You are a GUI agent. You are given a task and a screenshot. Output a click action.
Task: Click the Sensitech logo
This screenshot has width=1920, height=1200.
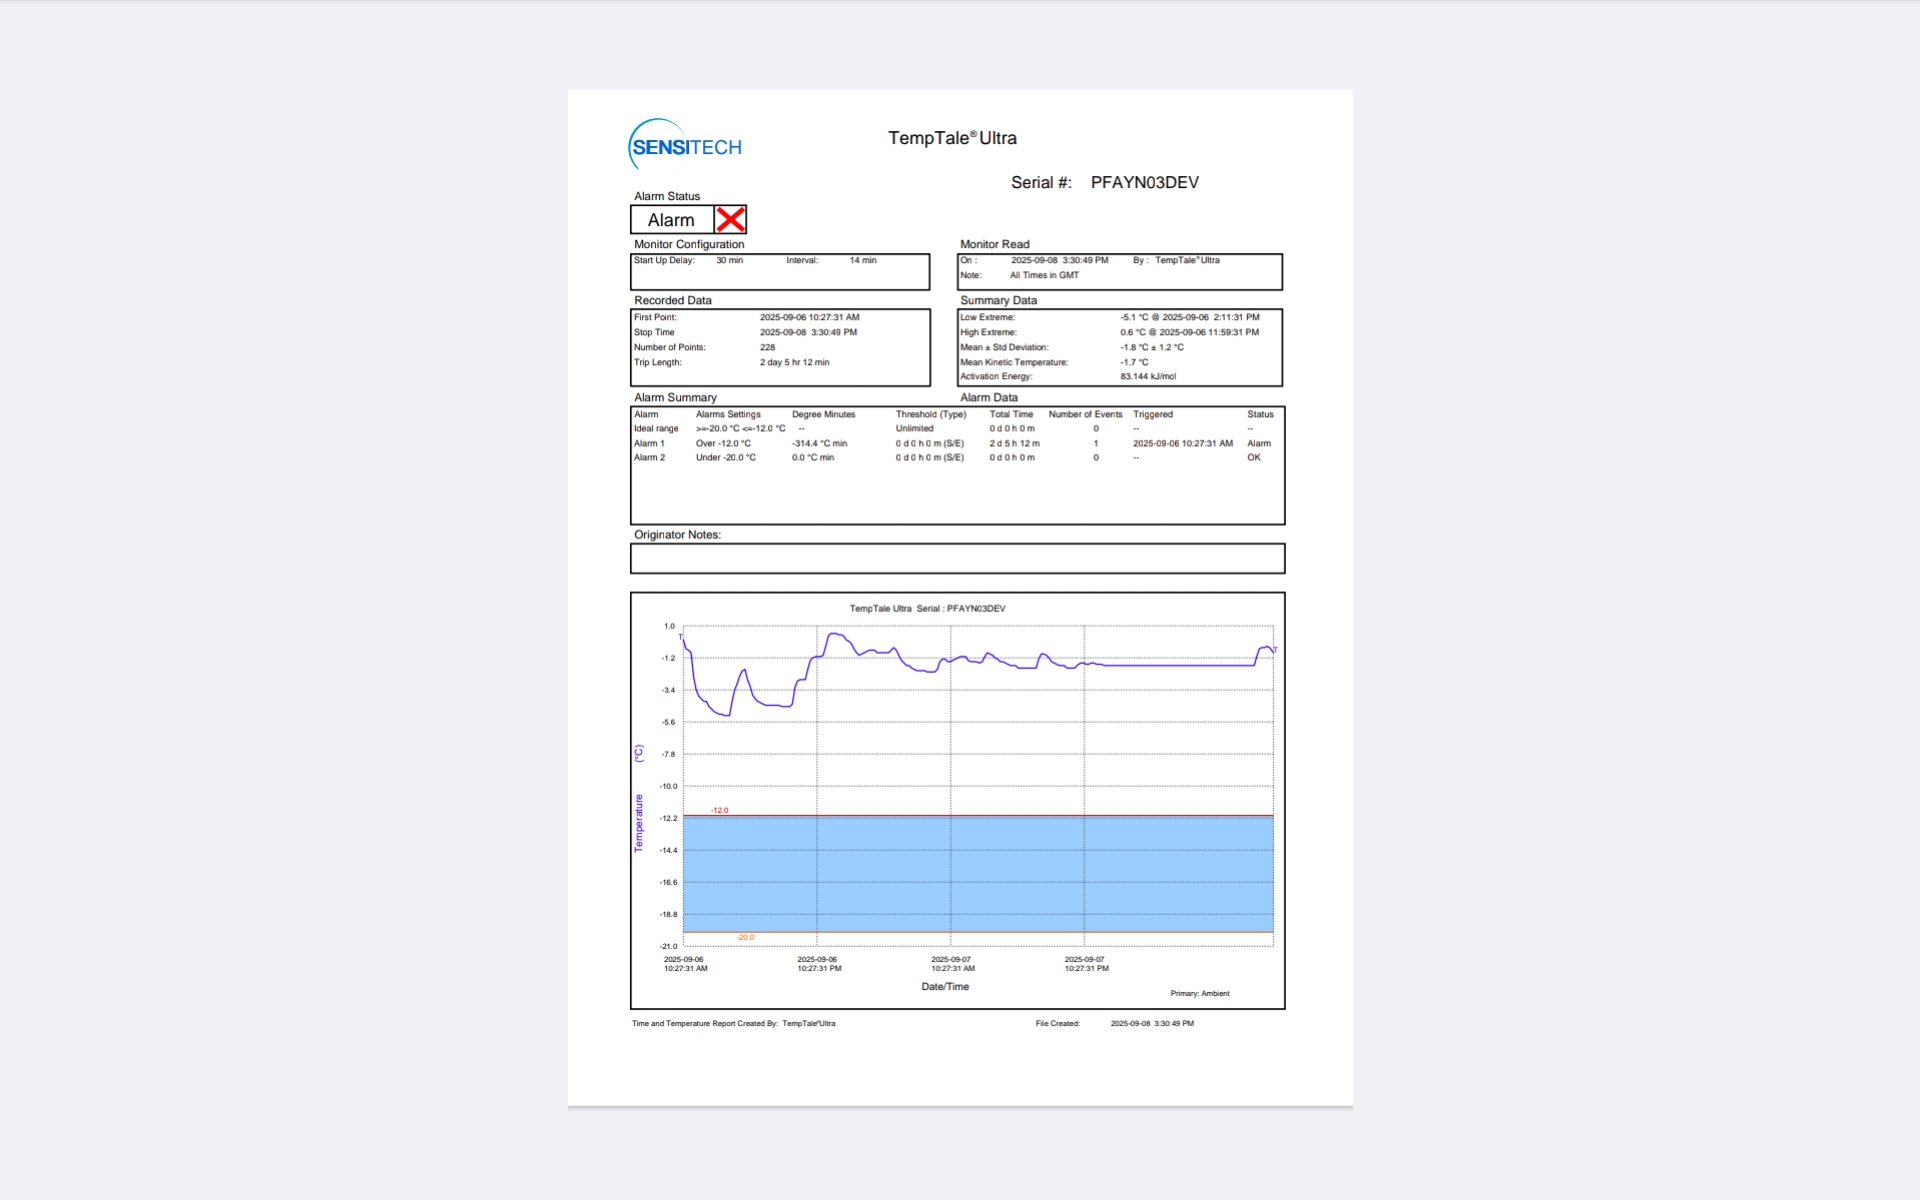(x=686, y=146)
